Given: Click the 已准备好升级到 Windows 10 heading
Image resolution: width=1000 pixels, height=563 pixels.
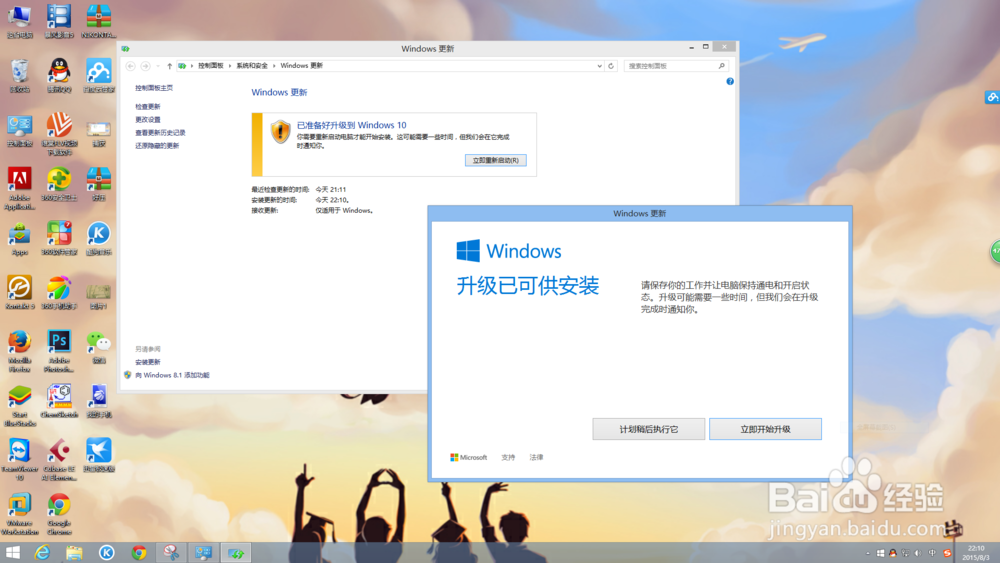Looking at the screenshot, I should [351, 125].
